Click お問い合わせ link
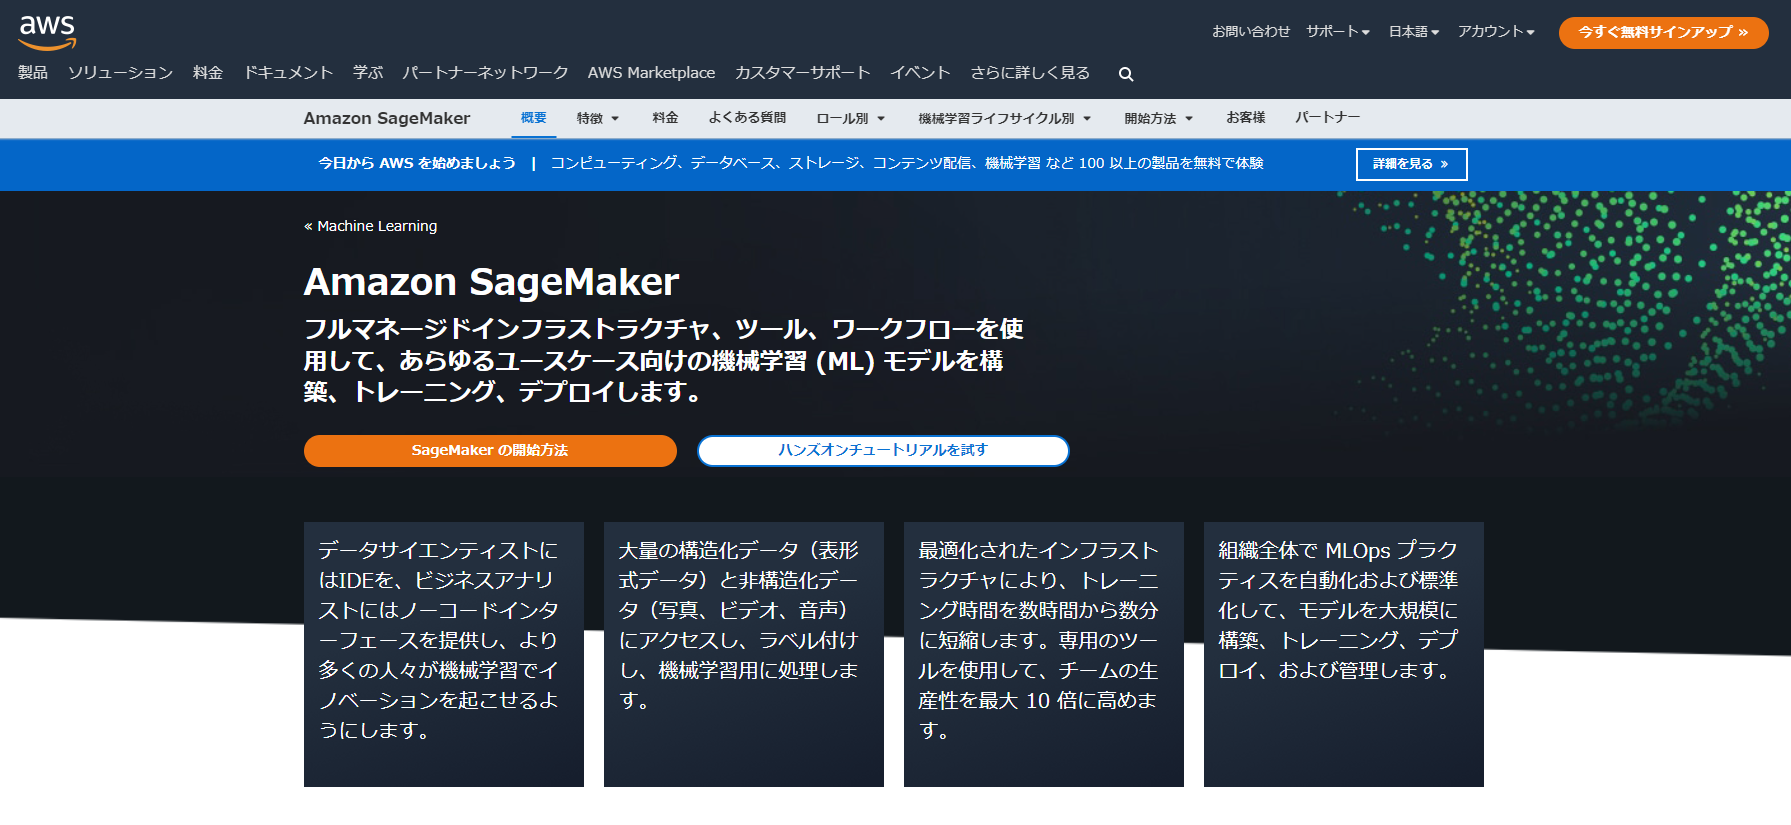 [x=1251, y=32]
